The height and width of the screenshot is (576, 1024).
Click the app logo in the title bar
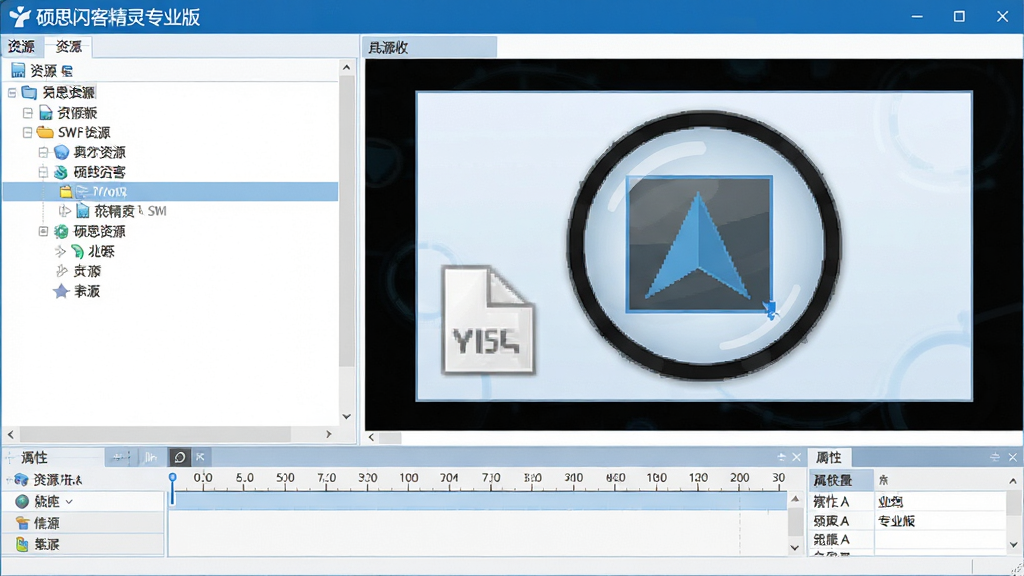point(20,16)
